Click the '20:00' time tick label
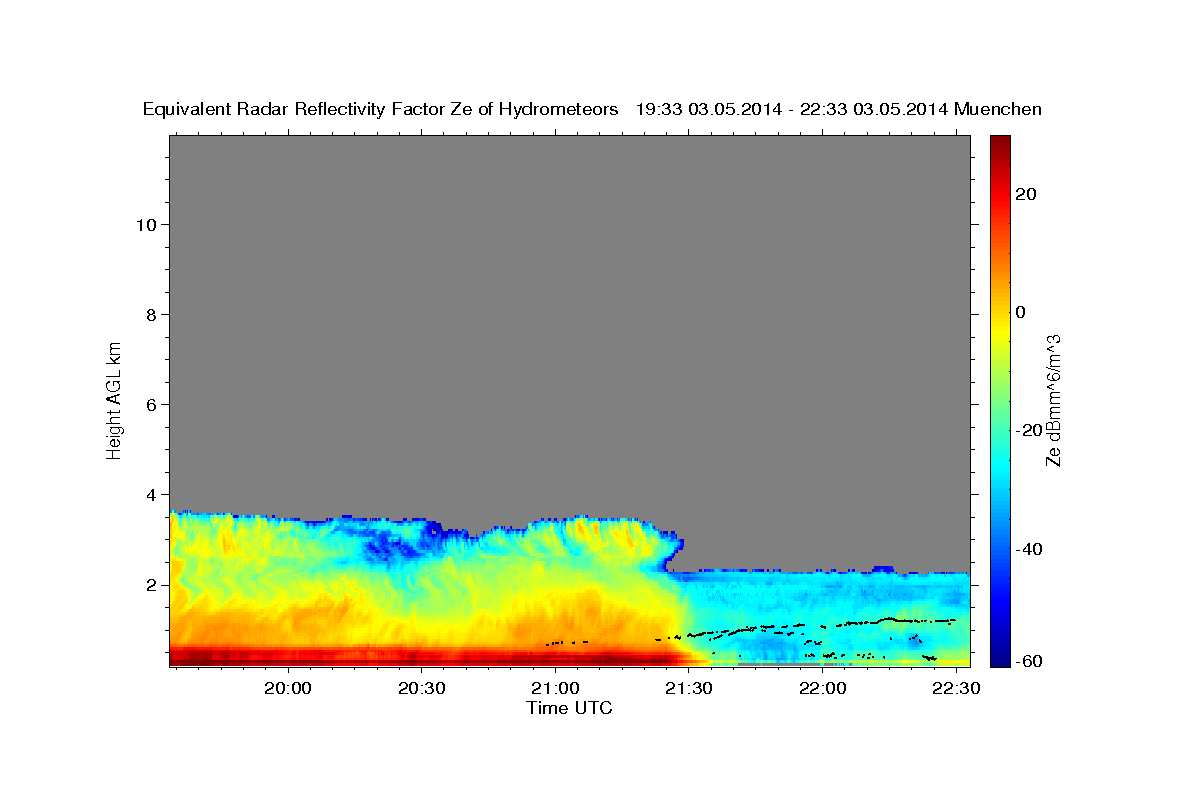The height and width of the screenshot is (800, 1200). pyautogui.click(x=289, y=689)
